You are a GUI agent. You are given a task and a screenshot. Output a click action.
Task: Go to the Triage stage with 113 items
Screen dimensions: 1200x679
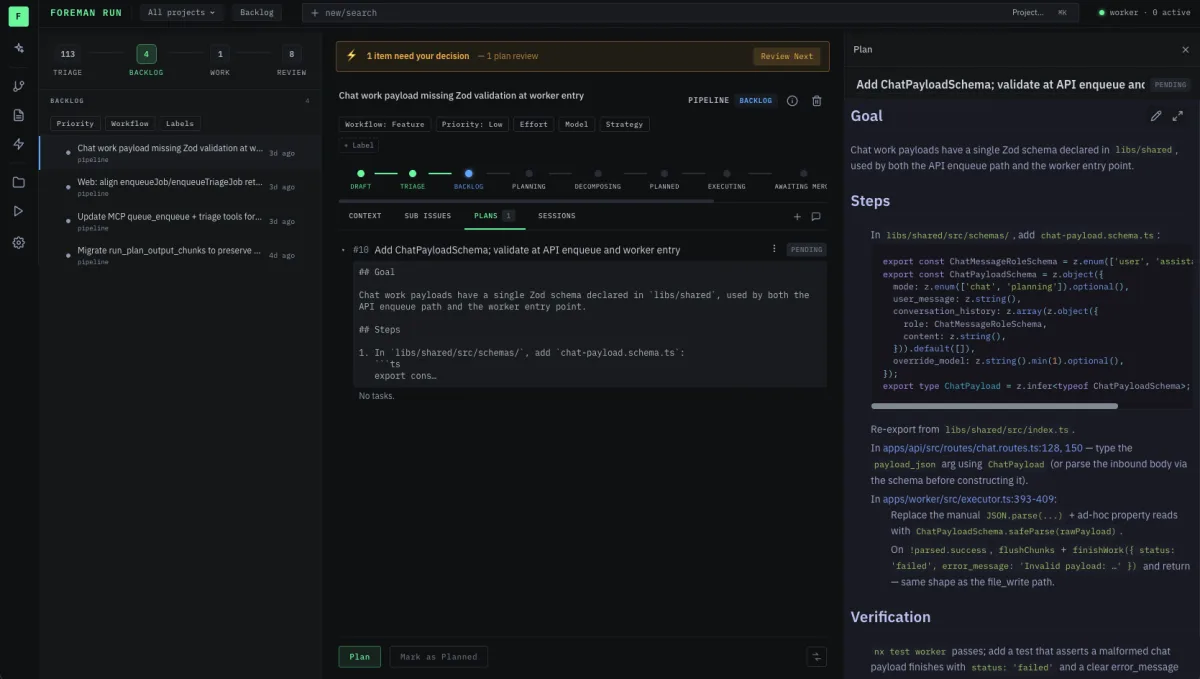tap(68, 60)
